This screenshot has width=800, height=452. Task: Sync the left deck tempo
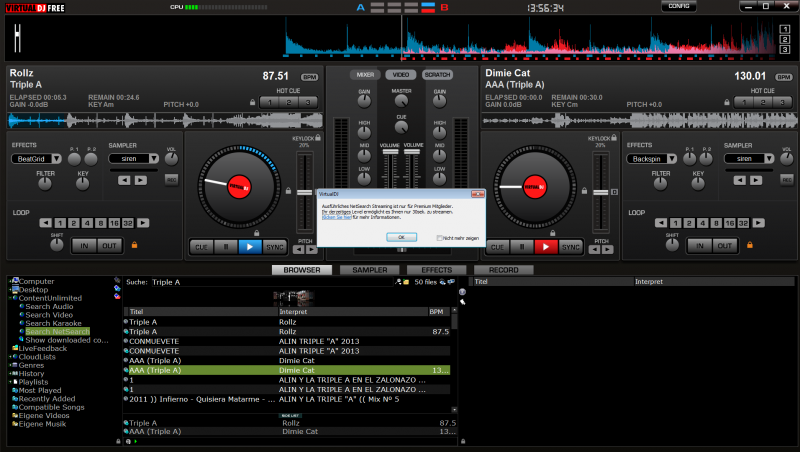click(x=274, y=247)
